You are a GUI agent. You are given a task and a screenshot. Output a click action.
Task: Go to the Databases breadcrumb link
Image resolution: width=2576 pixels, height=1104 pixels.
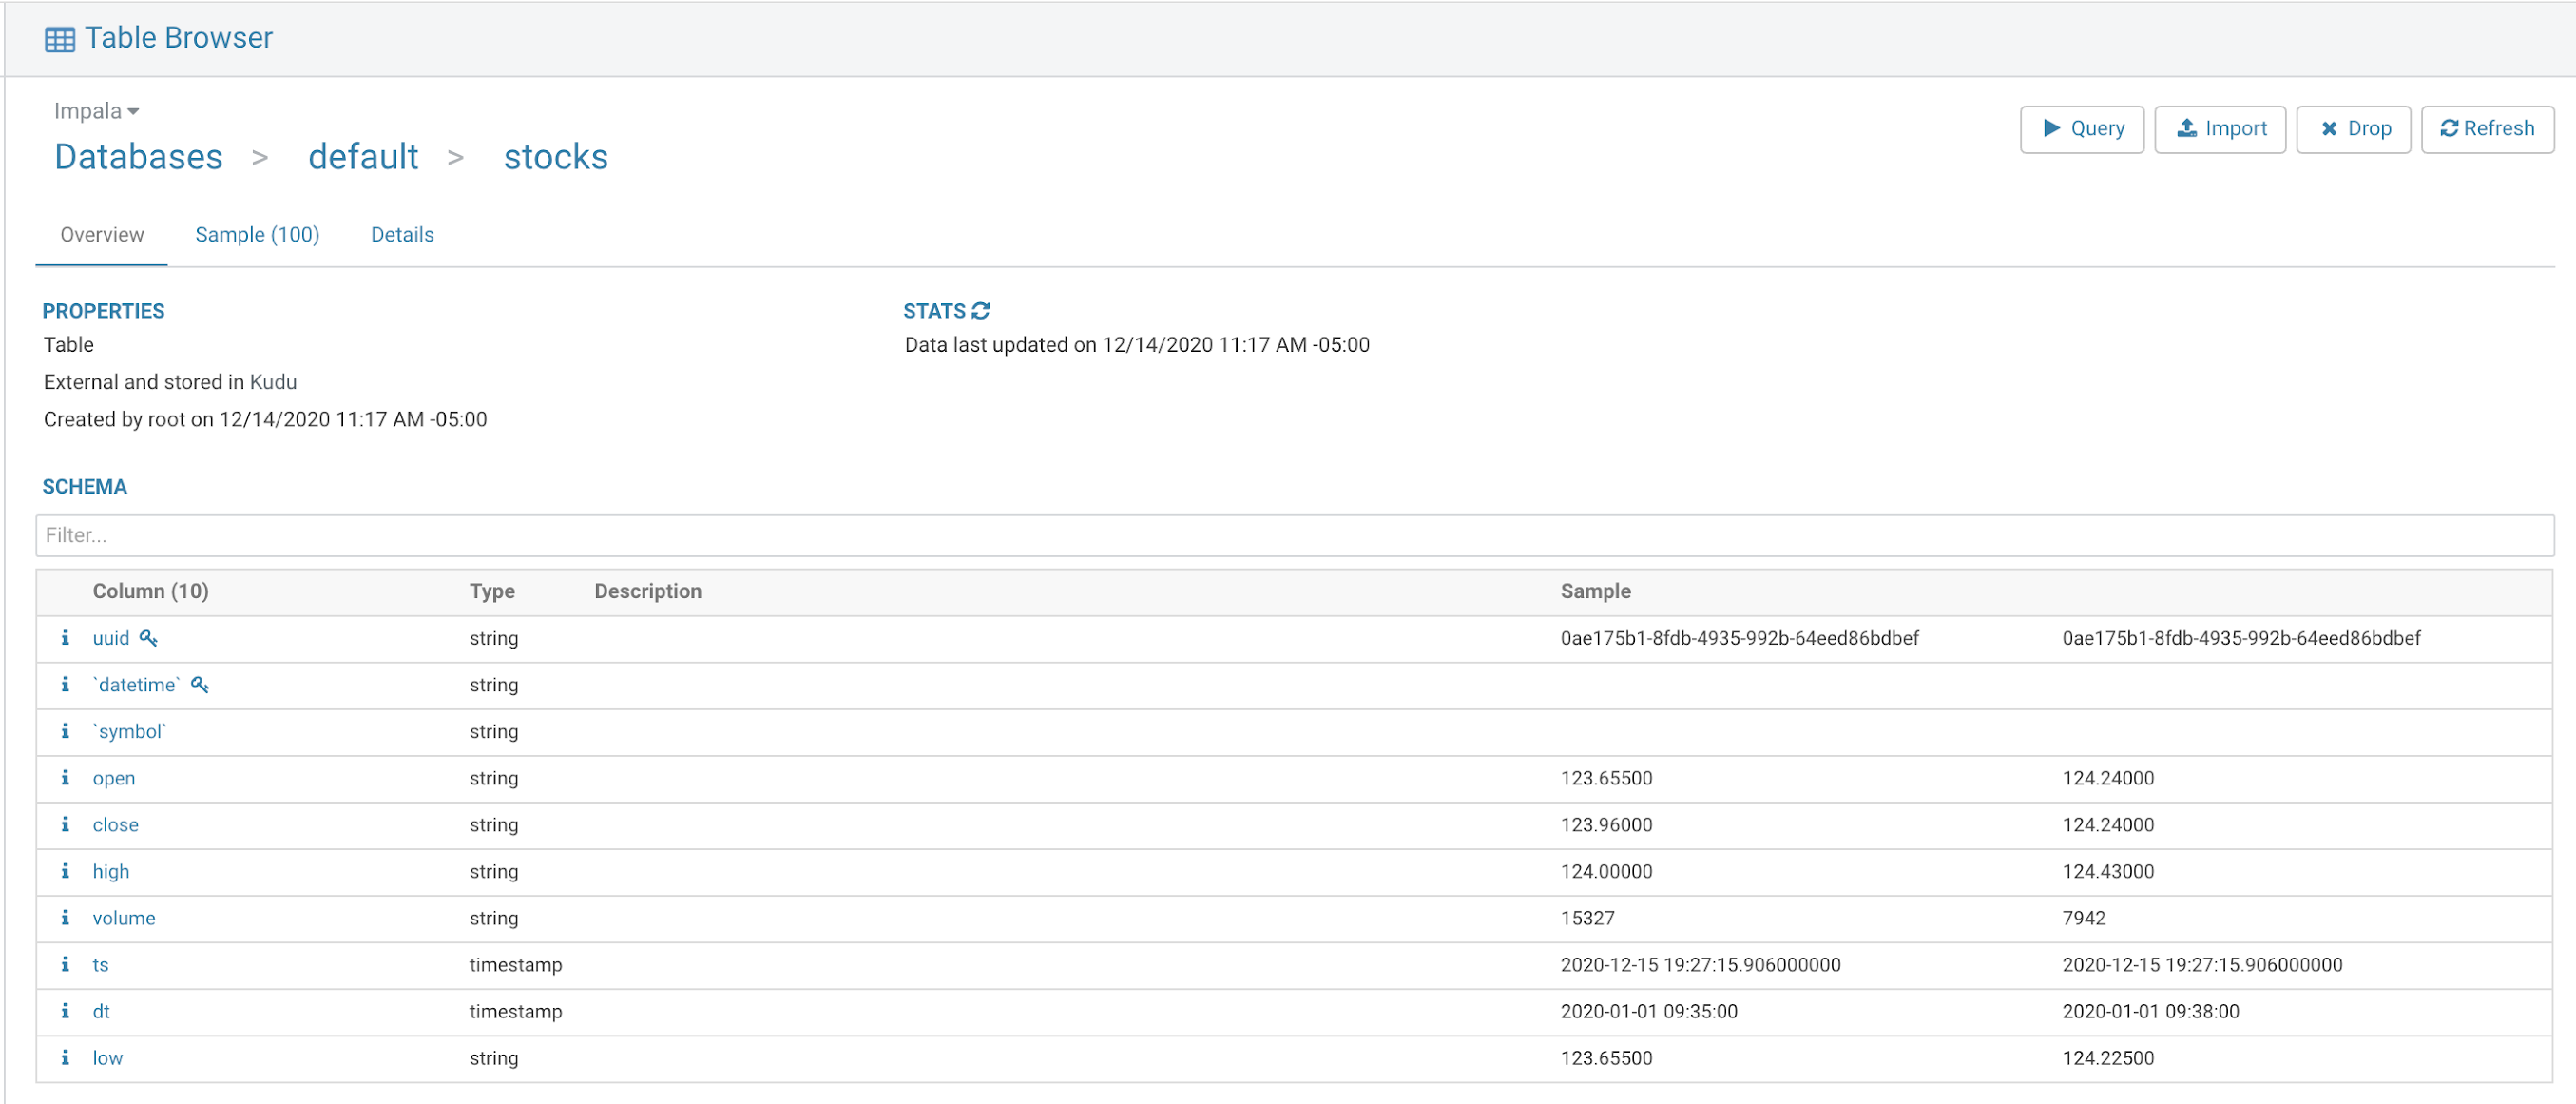[138, 157]
